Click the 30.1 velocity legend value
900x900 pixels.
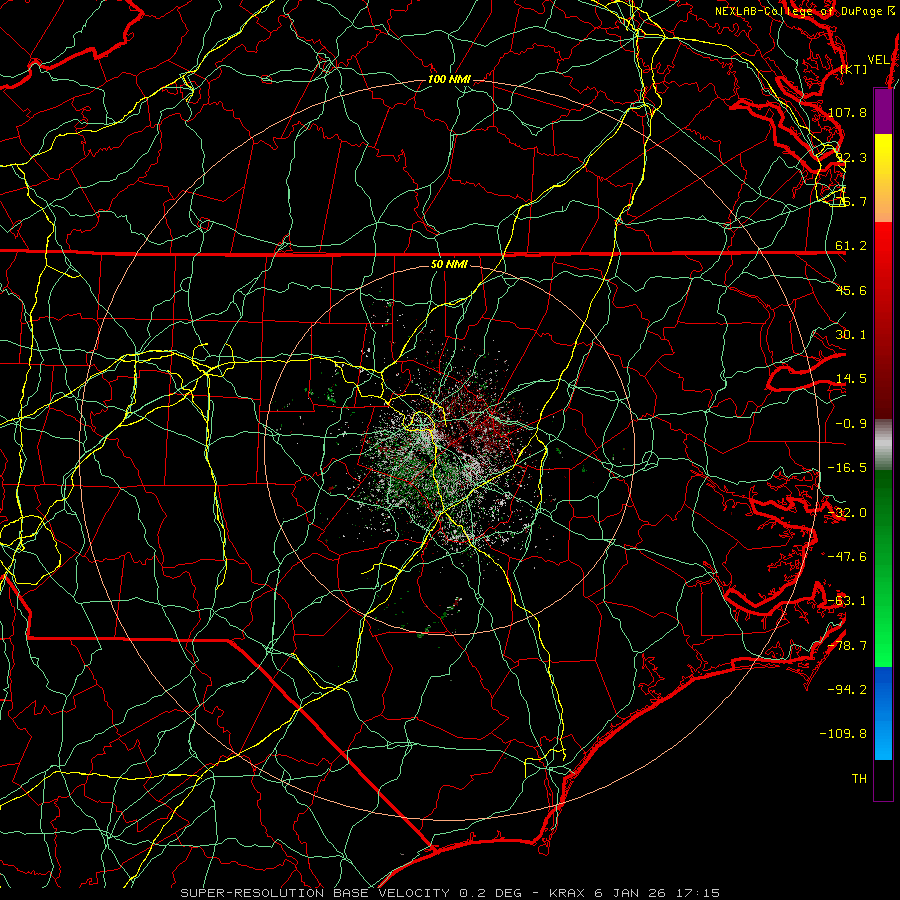(x=851, y=335)
